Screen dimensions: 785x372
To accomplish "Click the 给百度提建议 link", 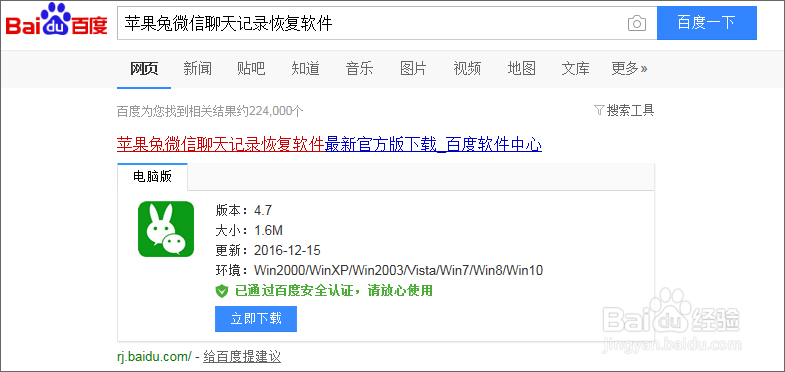I will [x=242, y=357].
